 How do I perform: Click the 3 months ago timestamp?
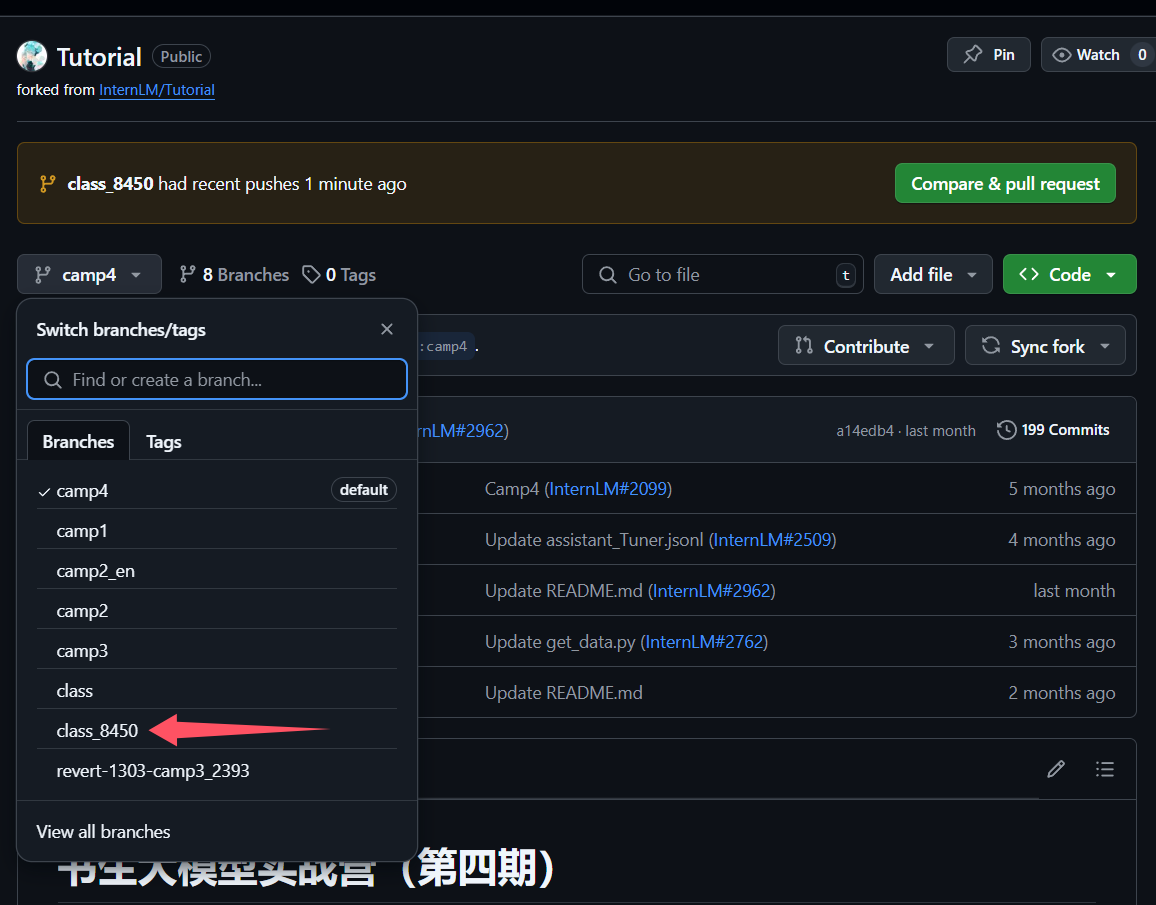click(x=1062, y=642)
